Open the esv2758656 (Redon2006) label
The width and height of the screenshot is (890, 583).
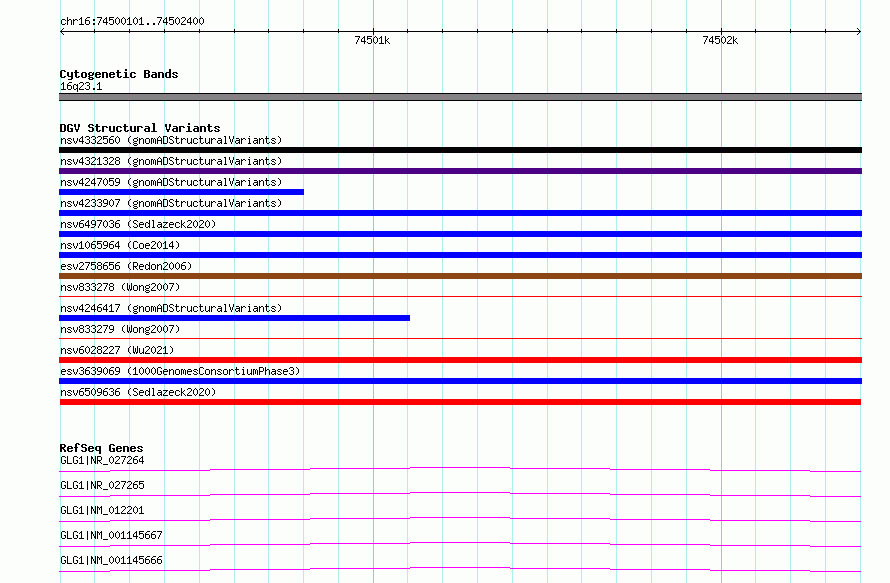126,266
